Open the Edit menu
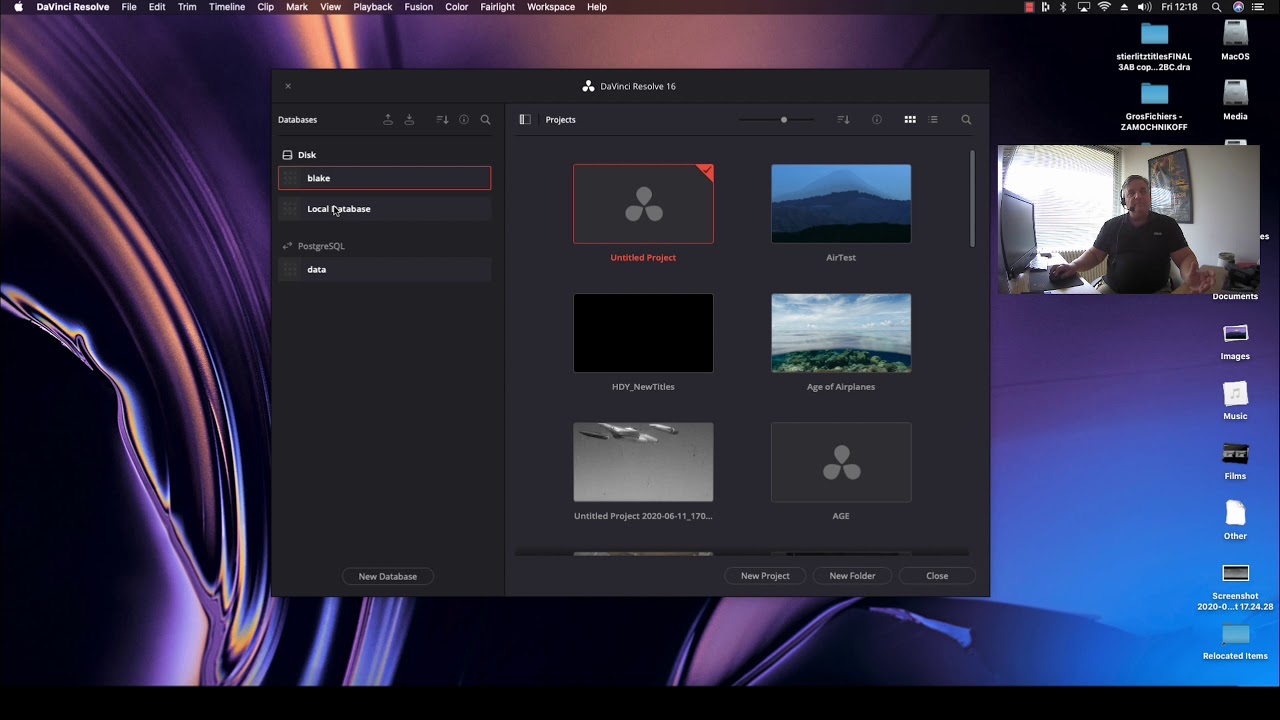The height and width of the screenshot is (720, 1280). tap(157, 7)
